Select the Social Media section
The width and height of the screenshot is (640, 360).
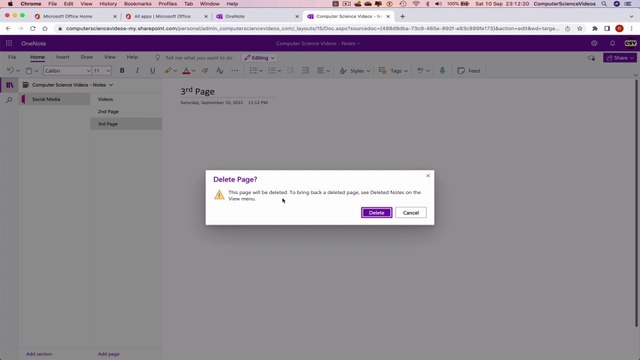55,99
